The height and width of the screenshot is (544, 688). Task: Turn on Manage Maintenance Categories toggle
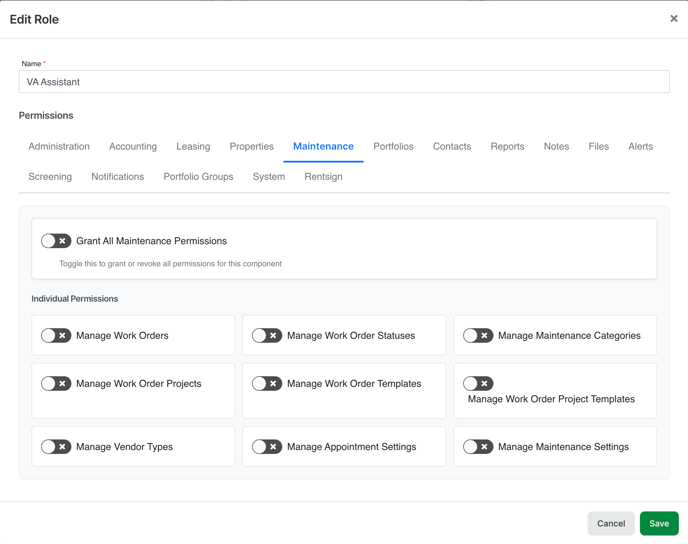(x=478, y=336)
